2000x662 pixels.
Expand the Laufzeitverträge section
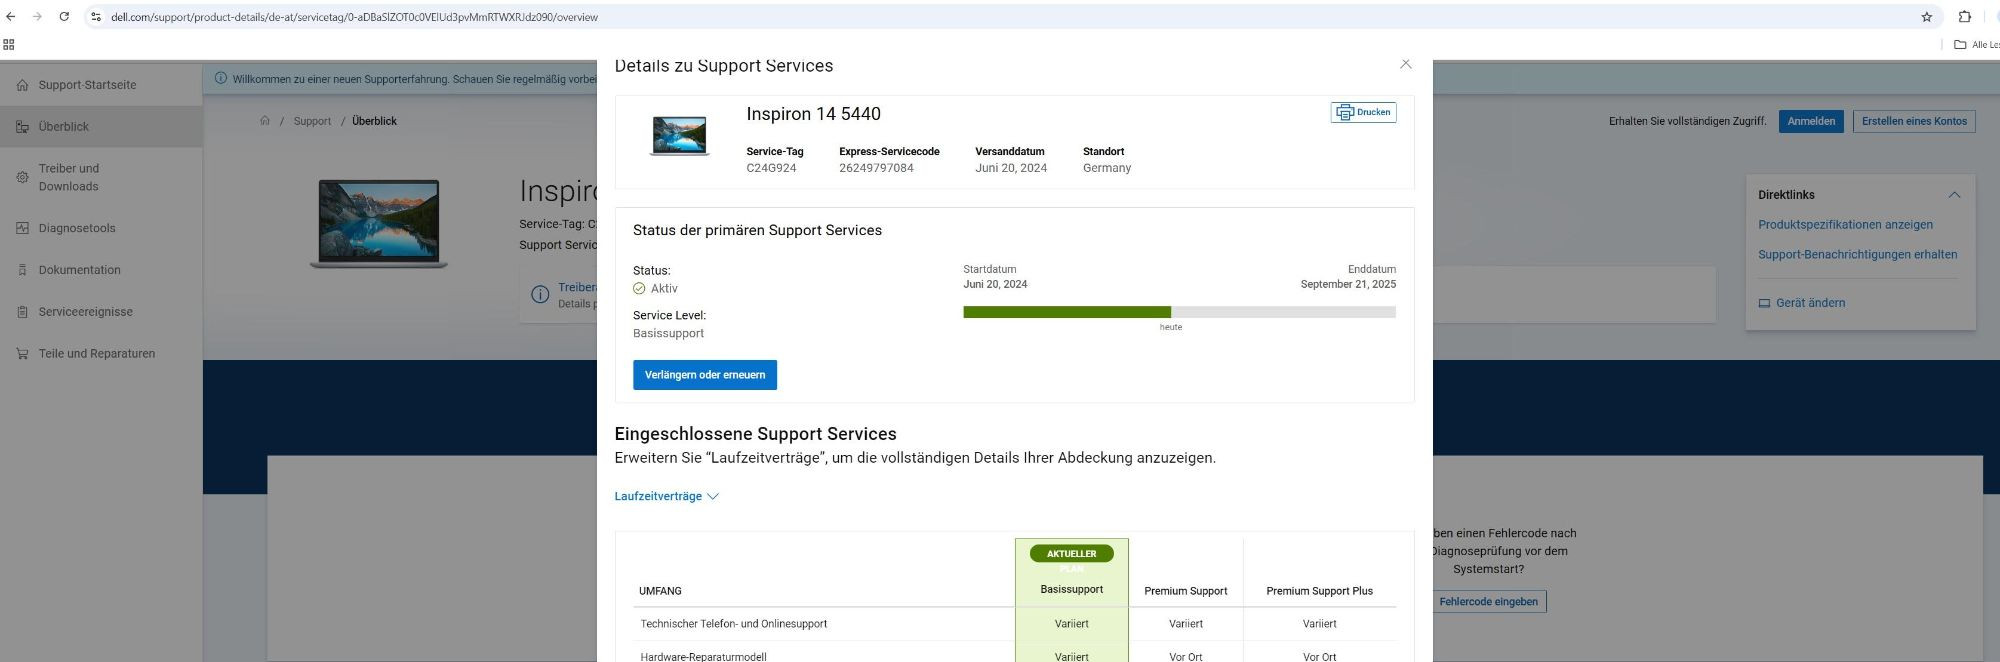666,496
